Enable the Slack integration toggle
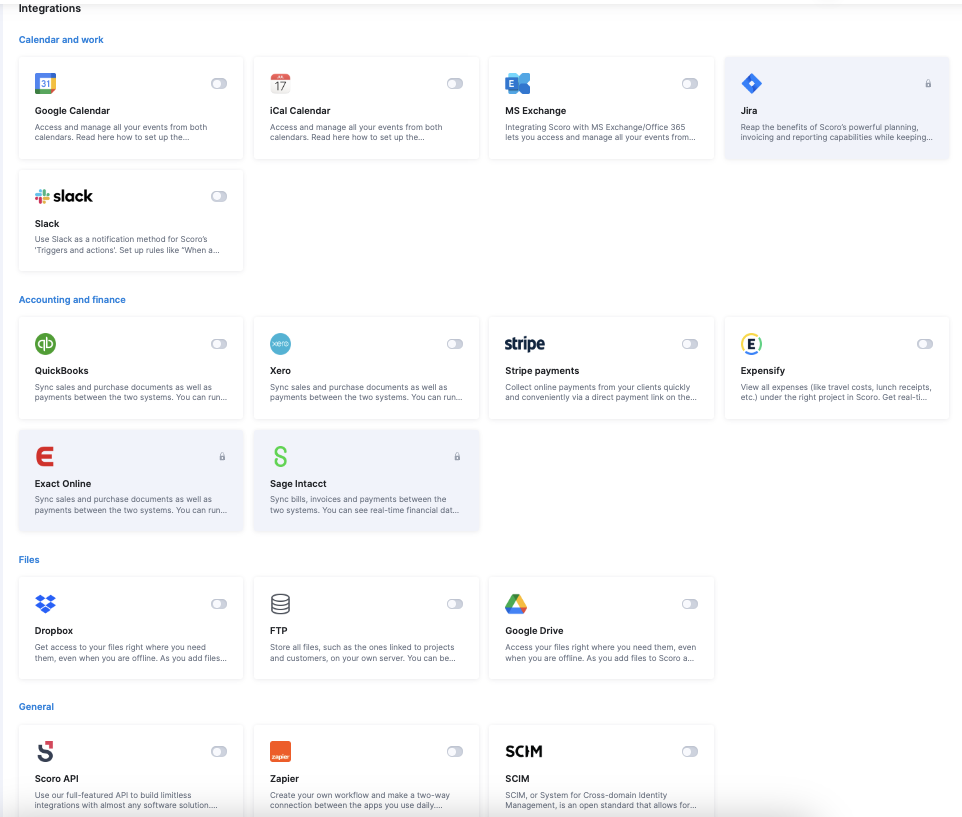This screenshot has width=962, height=817. click(x=219, y=196)
